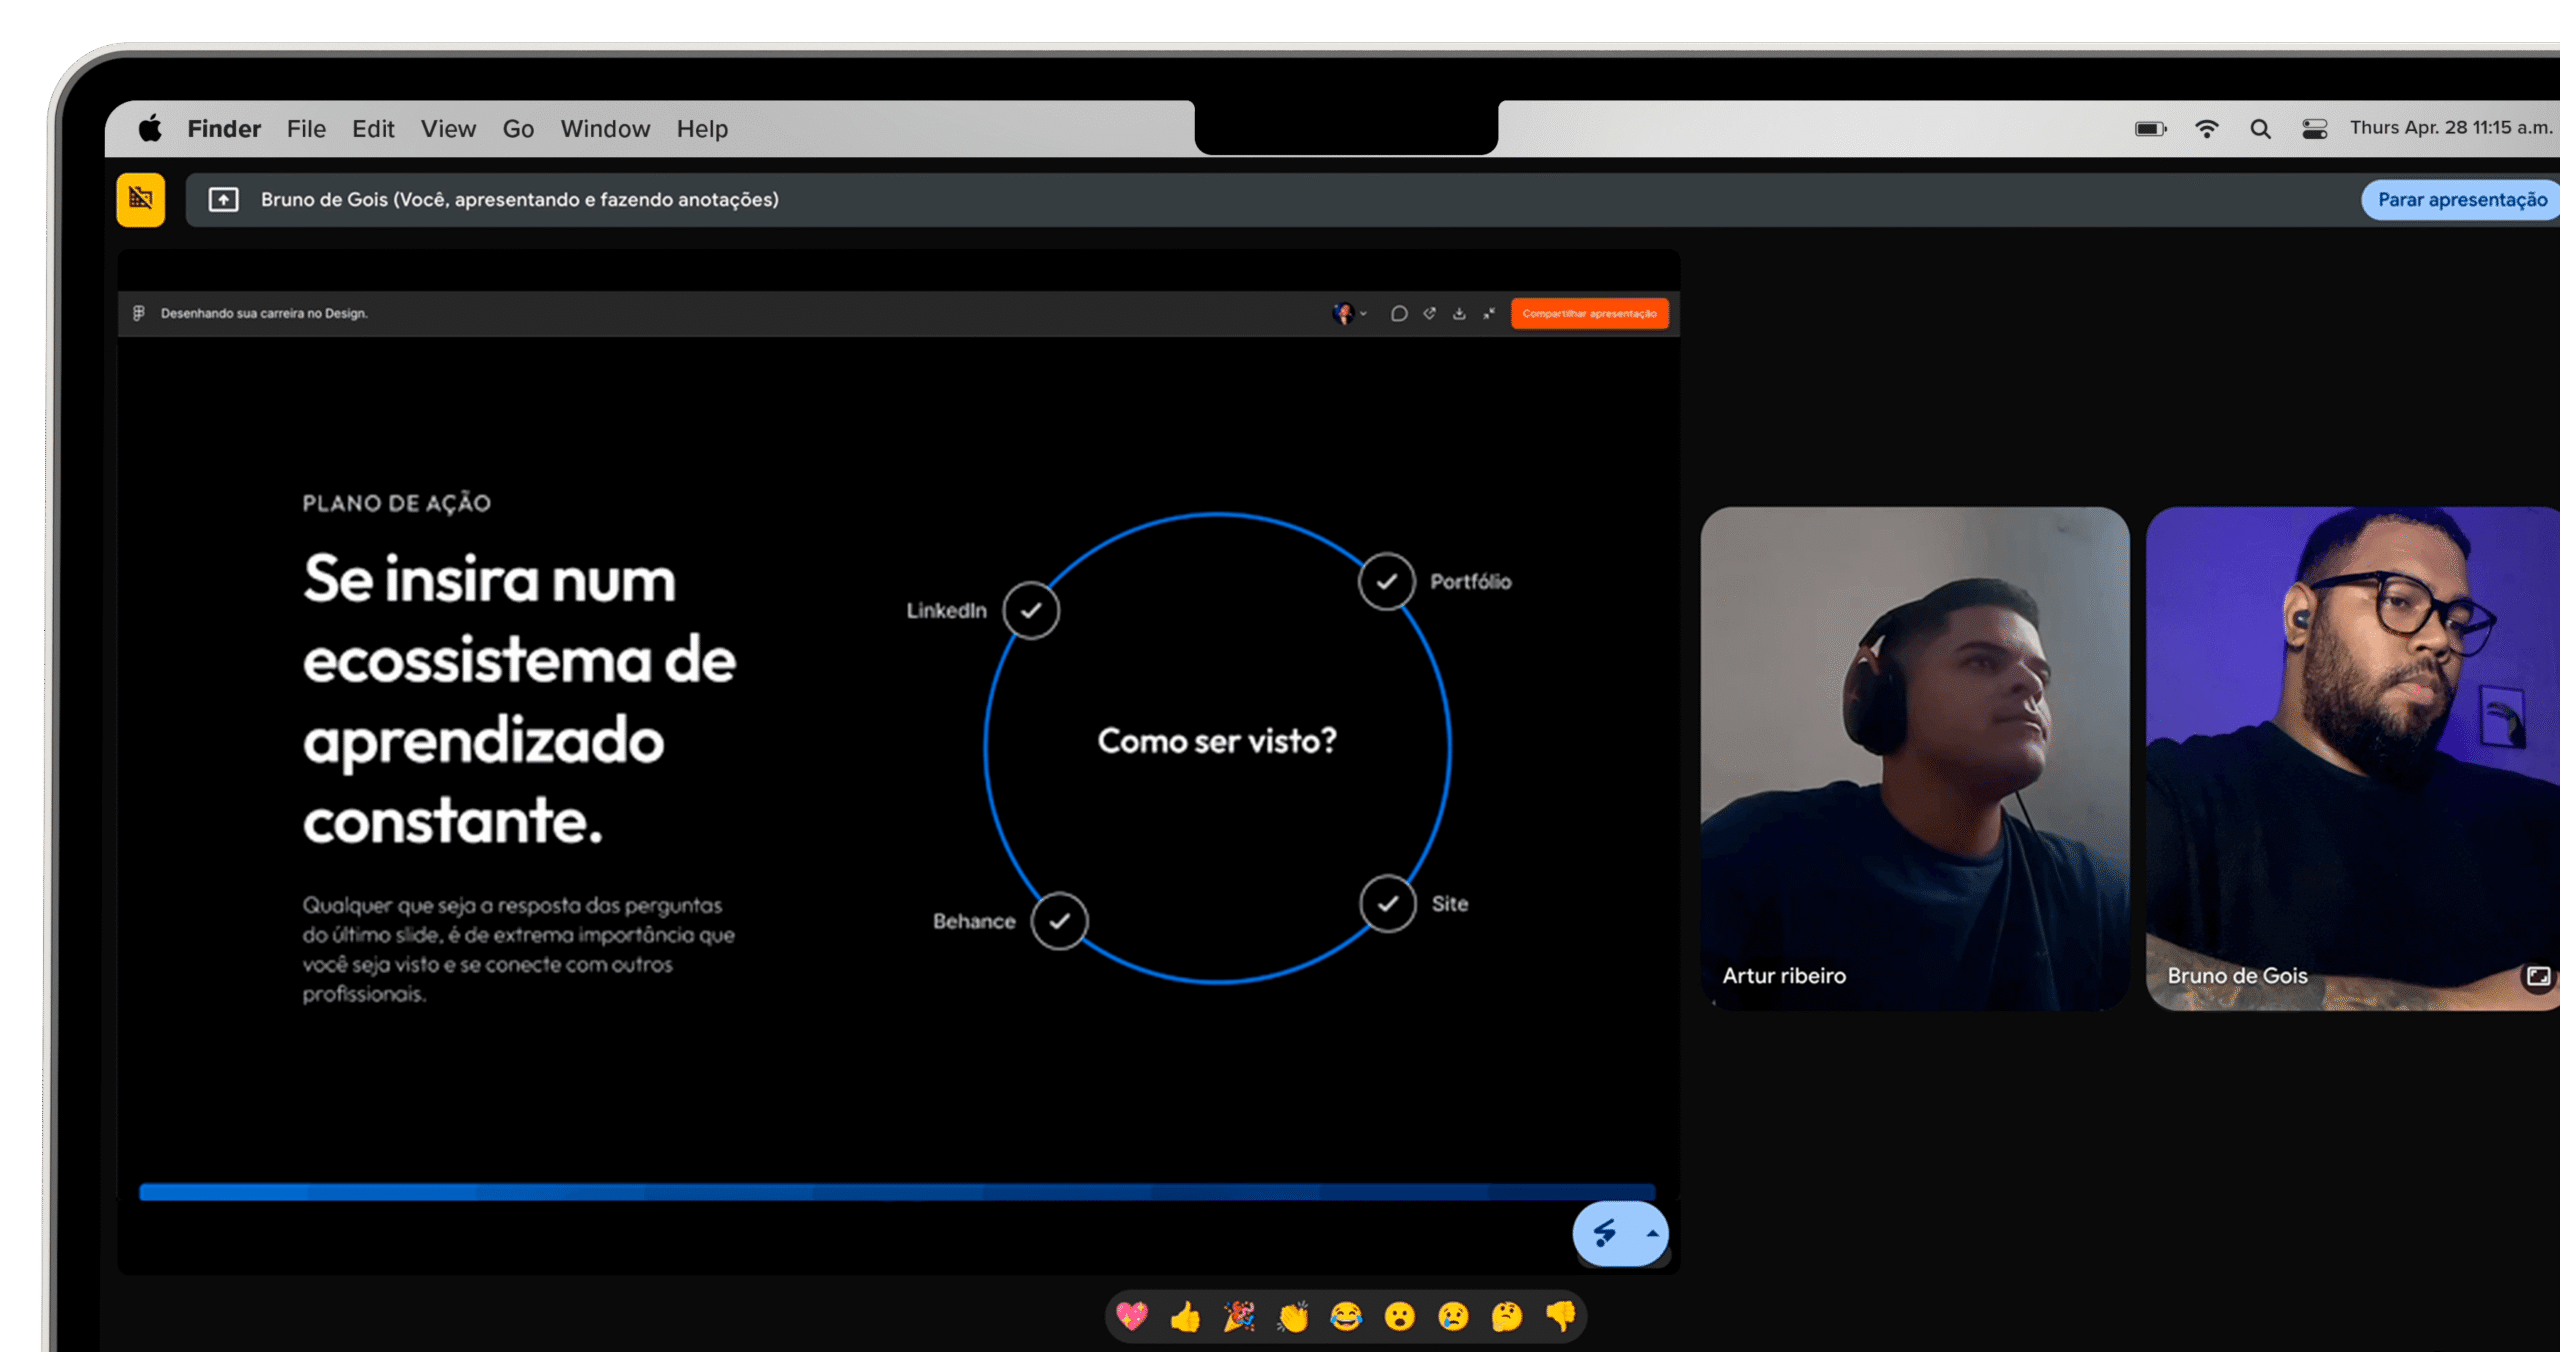The height and width of the screenshot is (1352, 2560).
Task: Open the Go menu
Action: coord(518,128)
